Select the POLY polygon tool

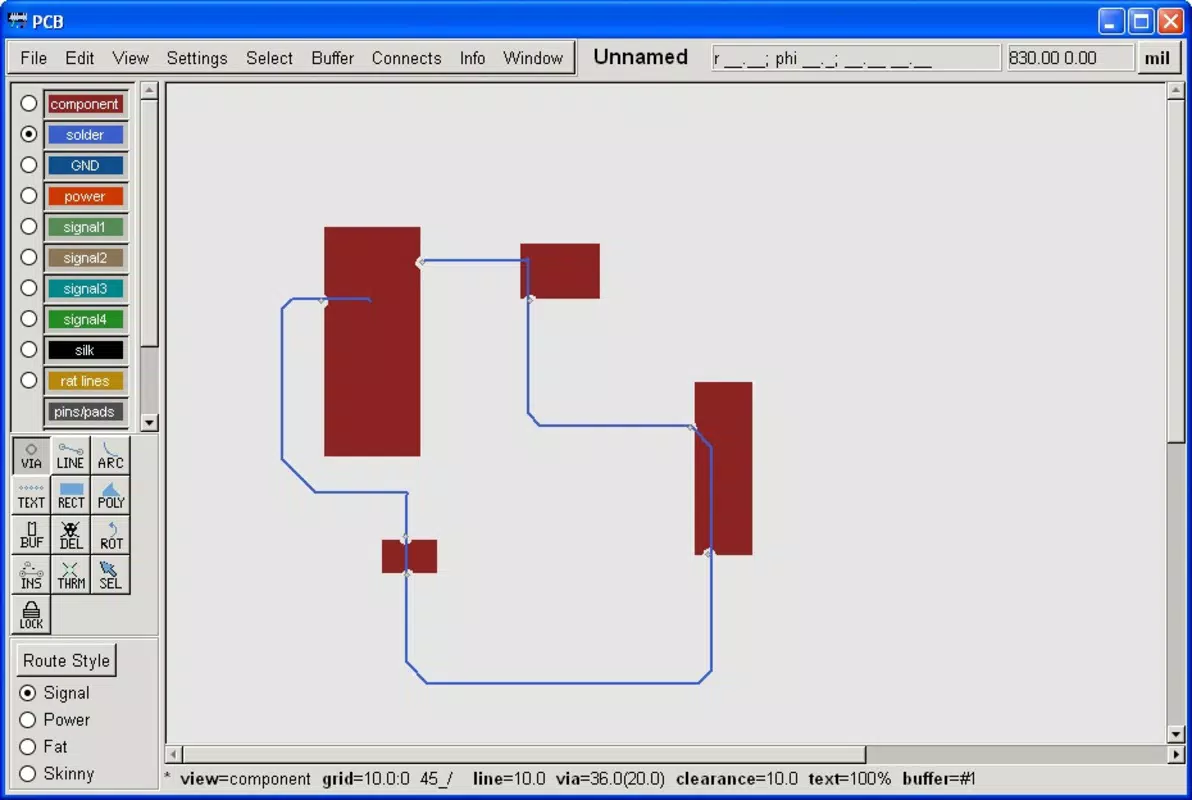pos(110,495)
